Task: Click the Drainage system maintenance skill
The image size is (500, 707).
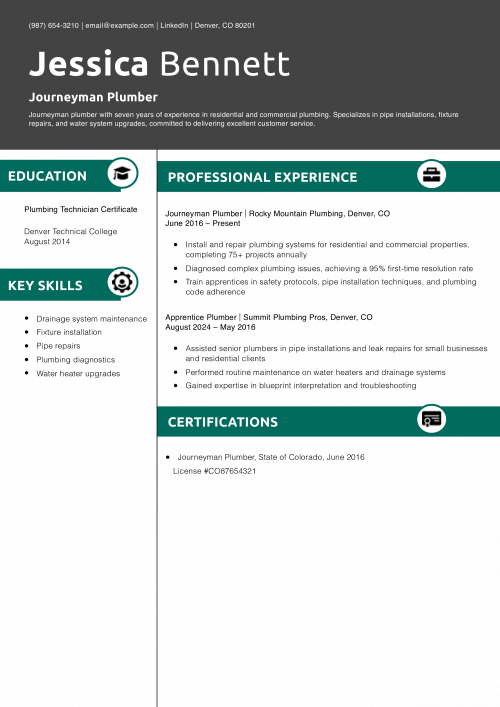Action: click(92, 319)
